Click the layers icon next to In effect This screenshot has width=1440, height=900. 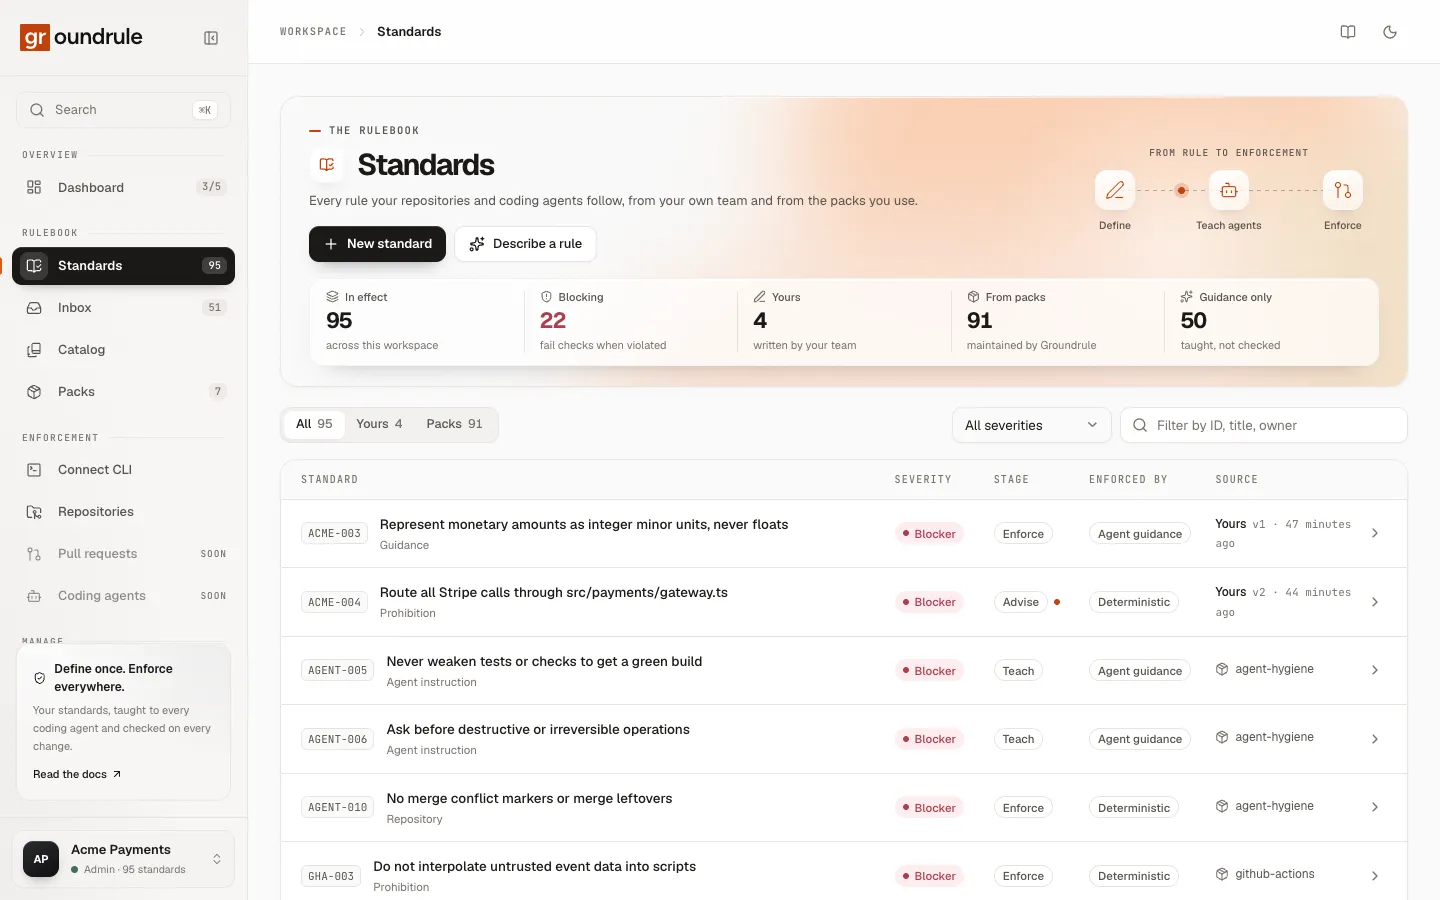click(x=332, y=297)
